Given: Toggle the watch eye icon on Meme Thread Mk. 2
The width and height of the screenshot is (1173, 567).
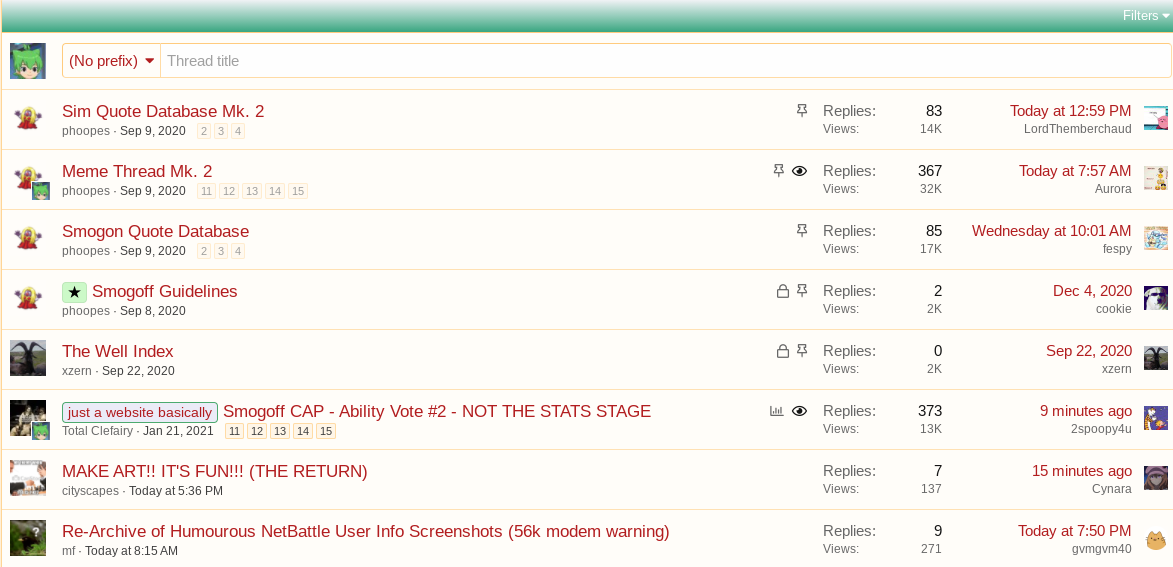Looking at the screenshot, I should (x=800, y=171).
